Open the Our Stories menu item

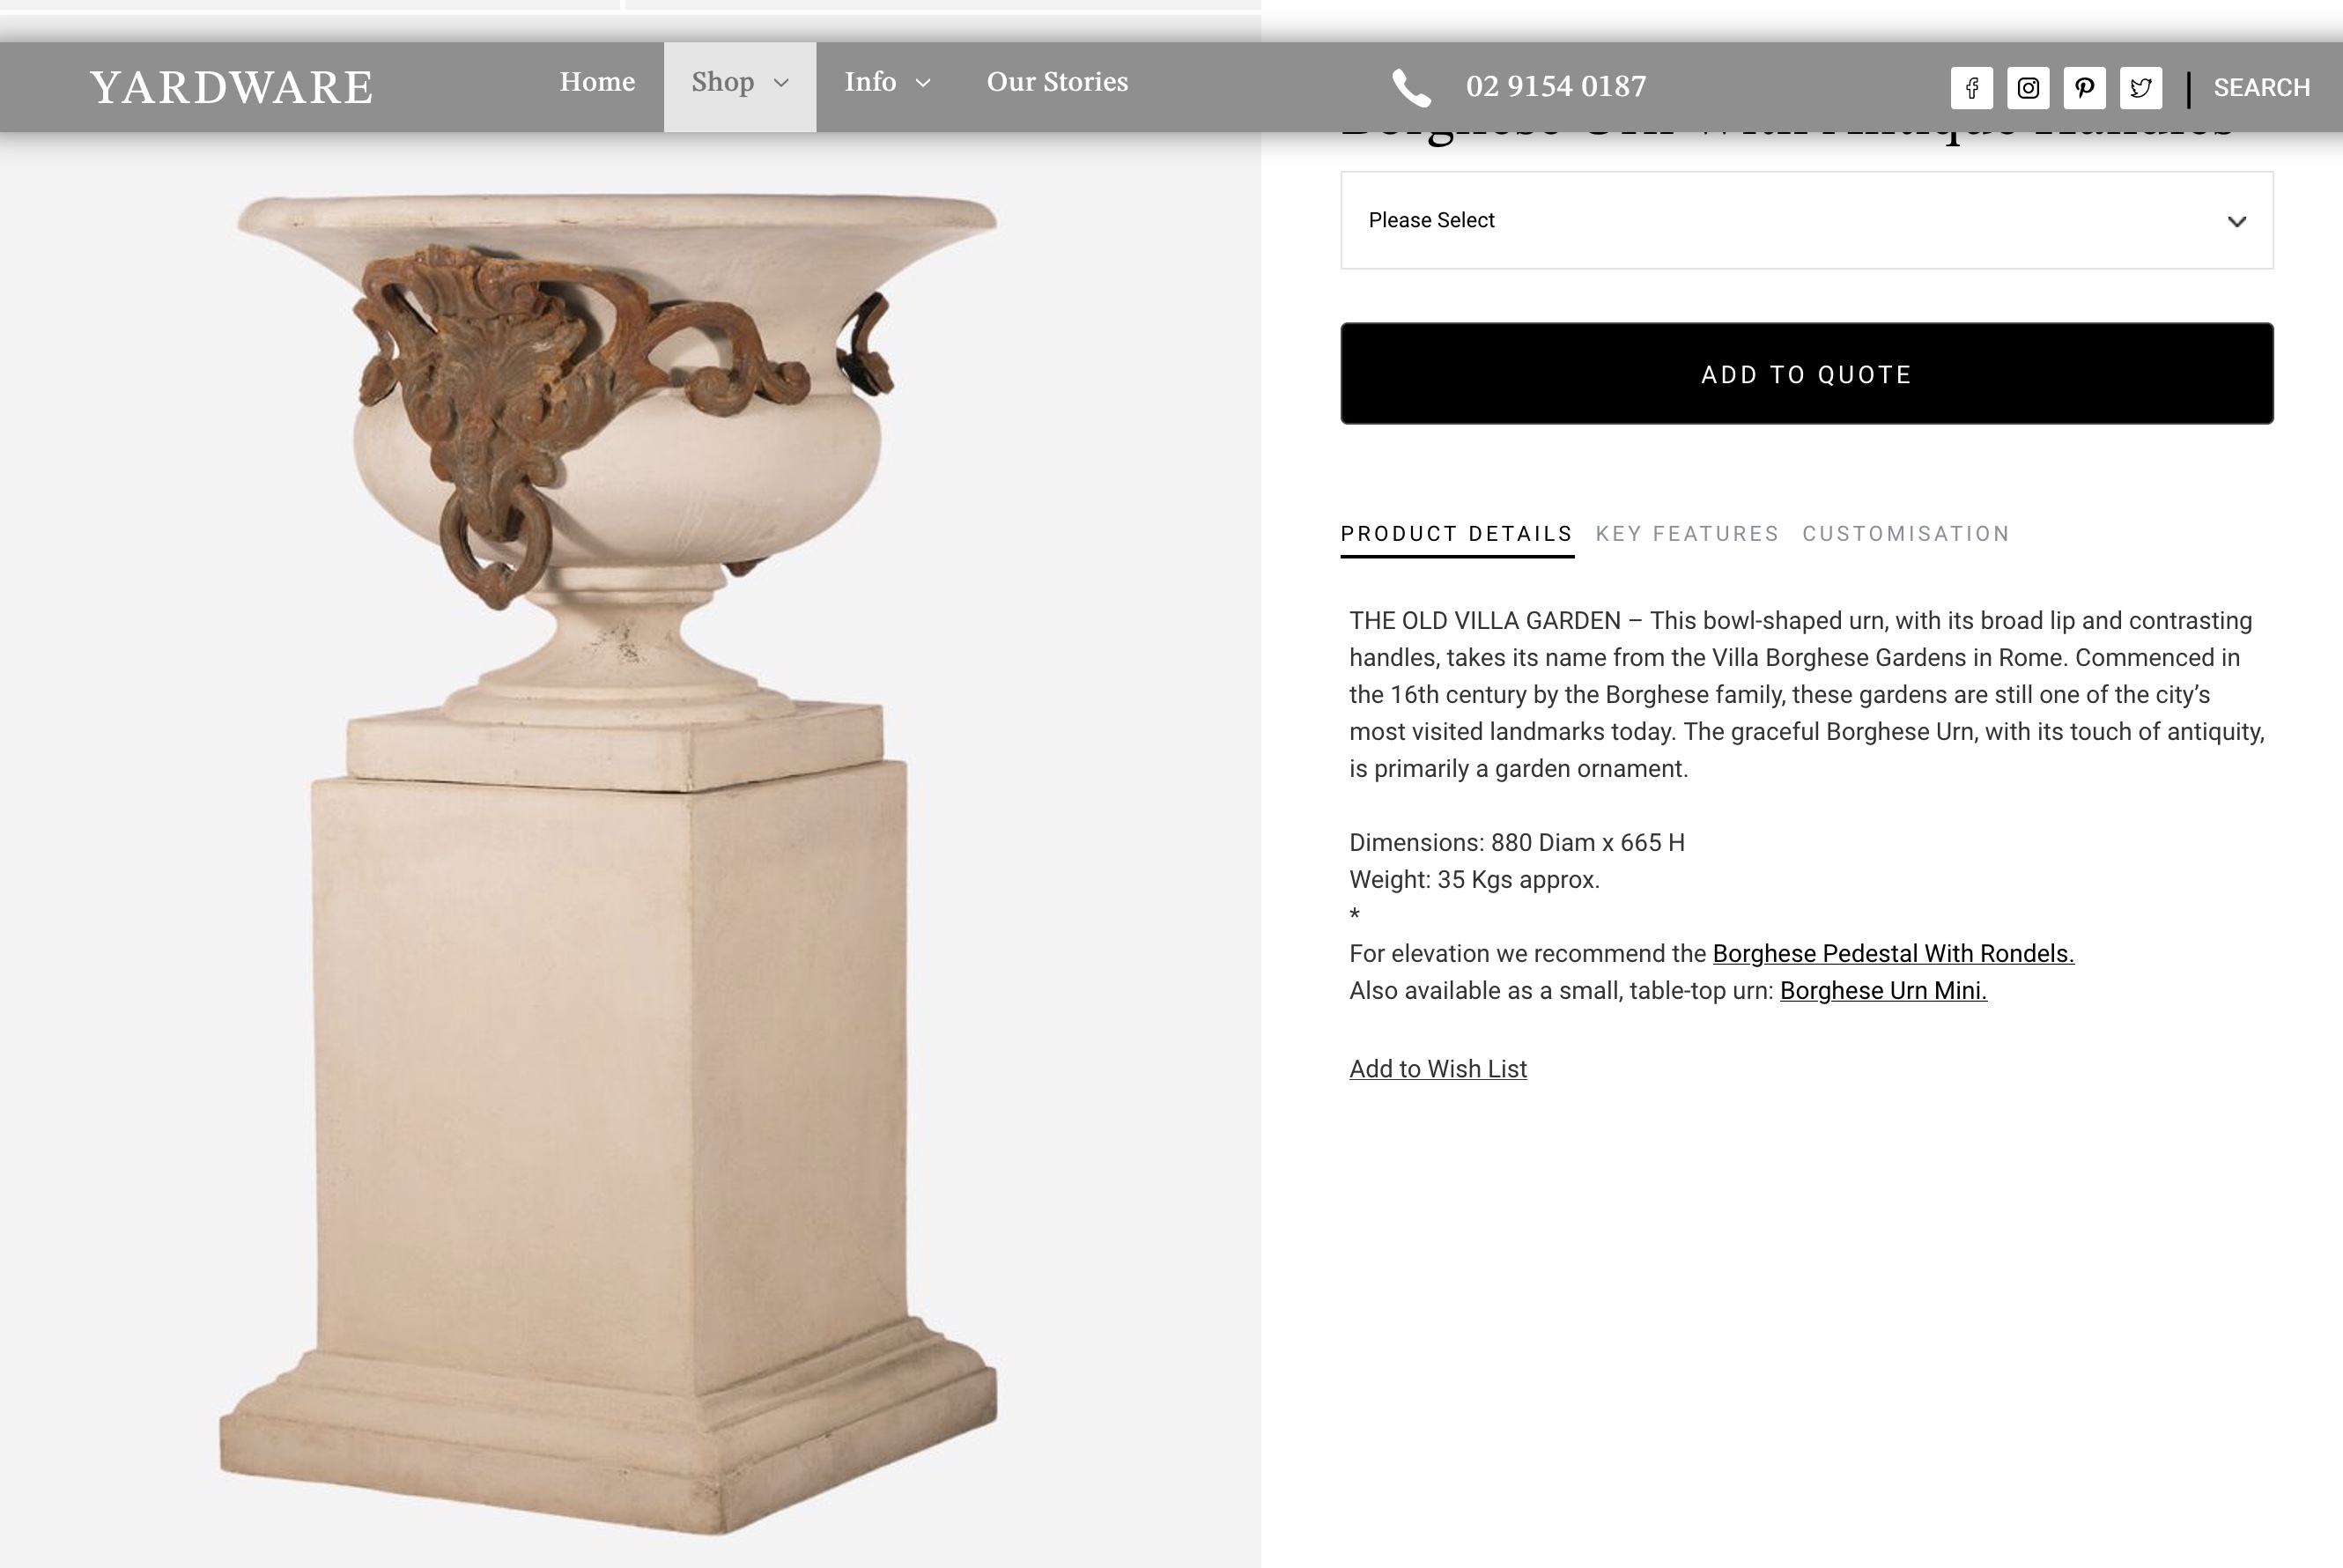[x=1057, y=82]
